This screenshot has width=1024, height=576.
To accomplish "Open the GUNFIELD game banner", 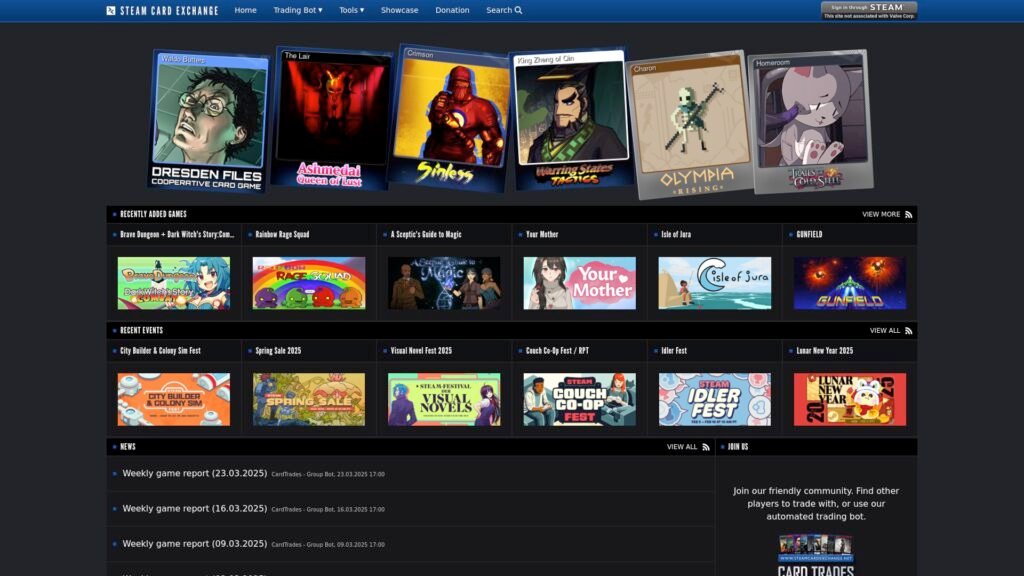I will click(x=850, y=283).
